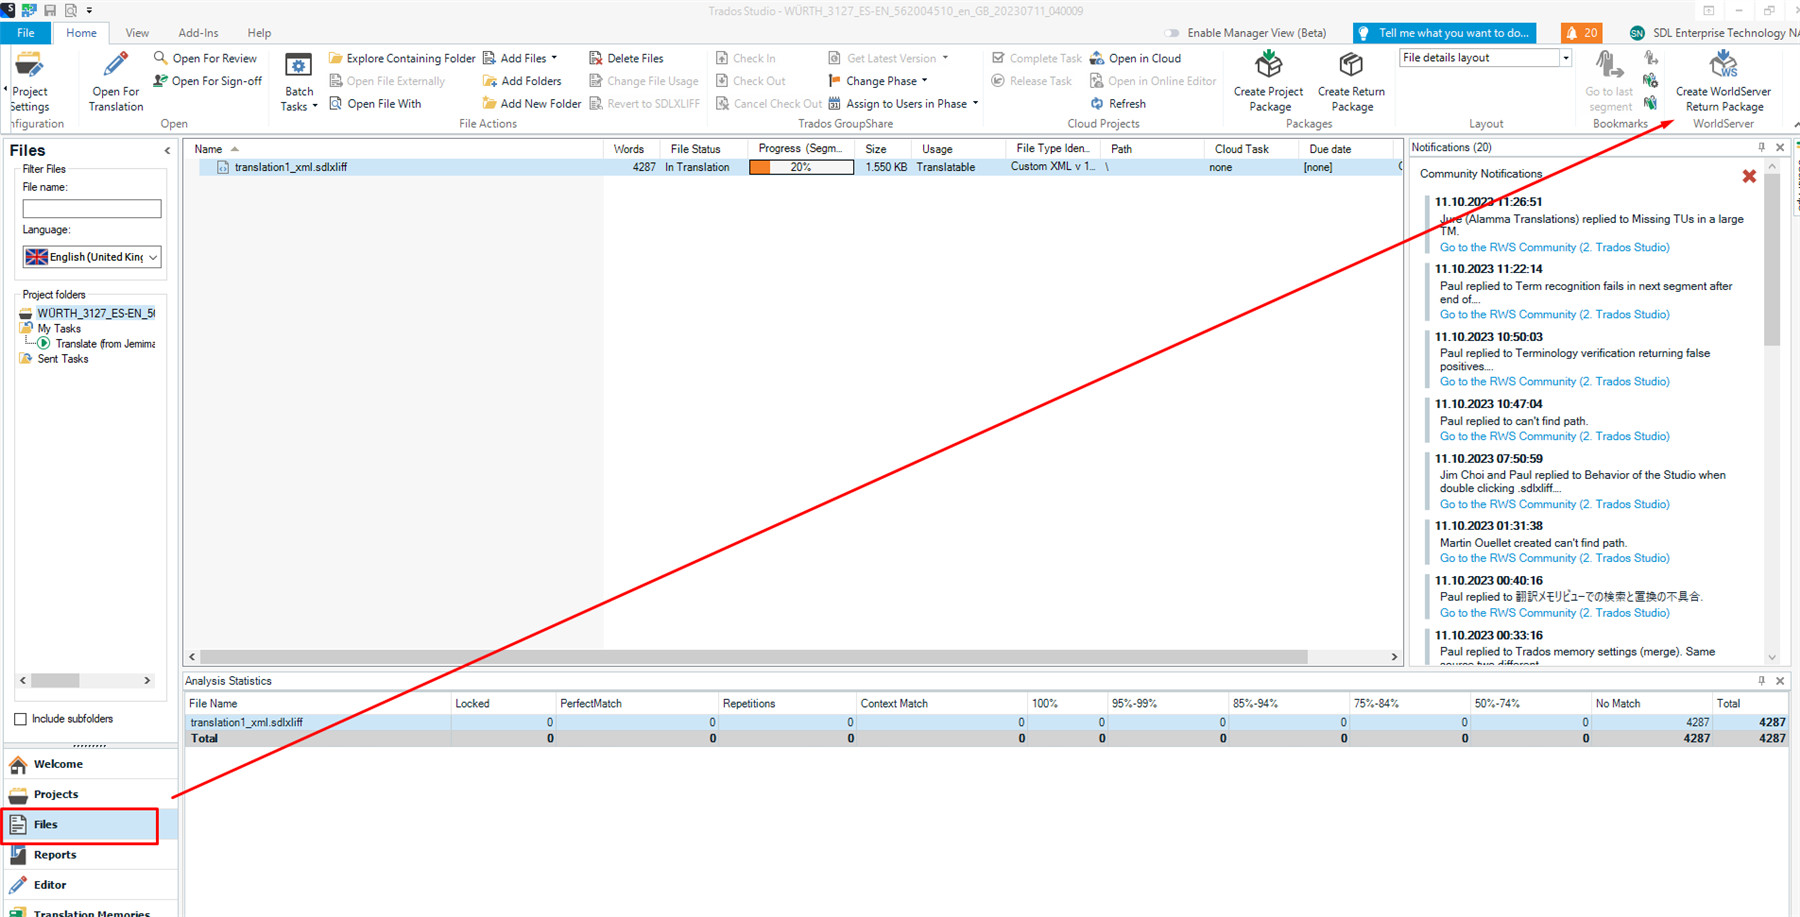Open the Add Files dropdown

click(x=520, y=58)
